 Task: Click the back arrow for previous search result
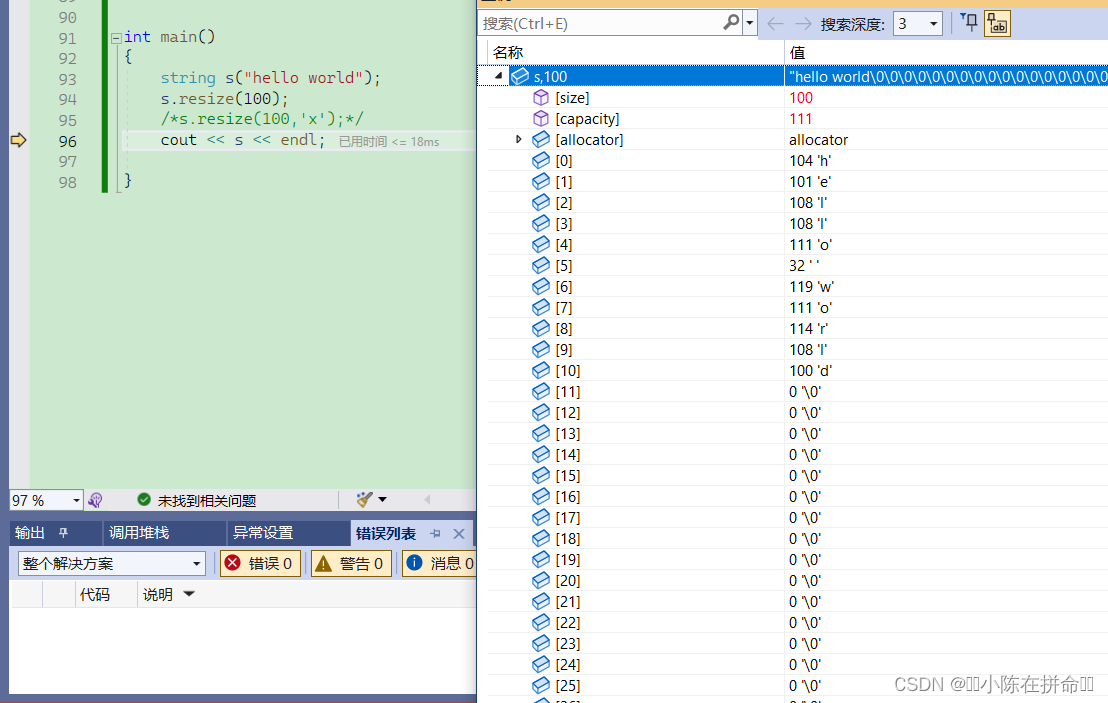775,24
